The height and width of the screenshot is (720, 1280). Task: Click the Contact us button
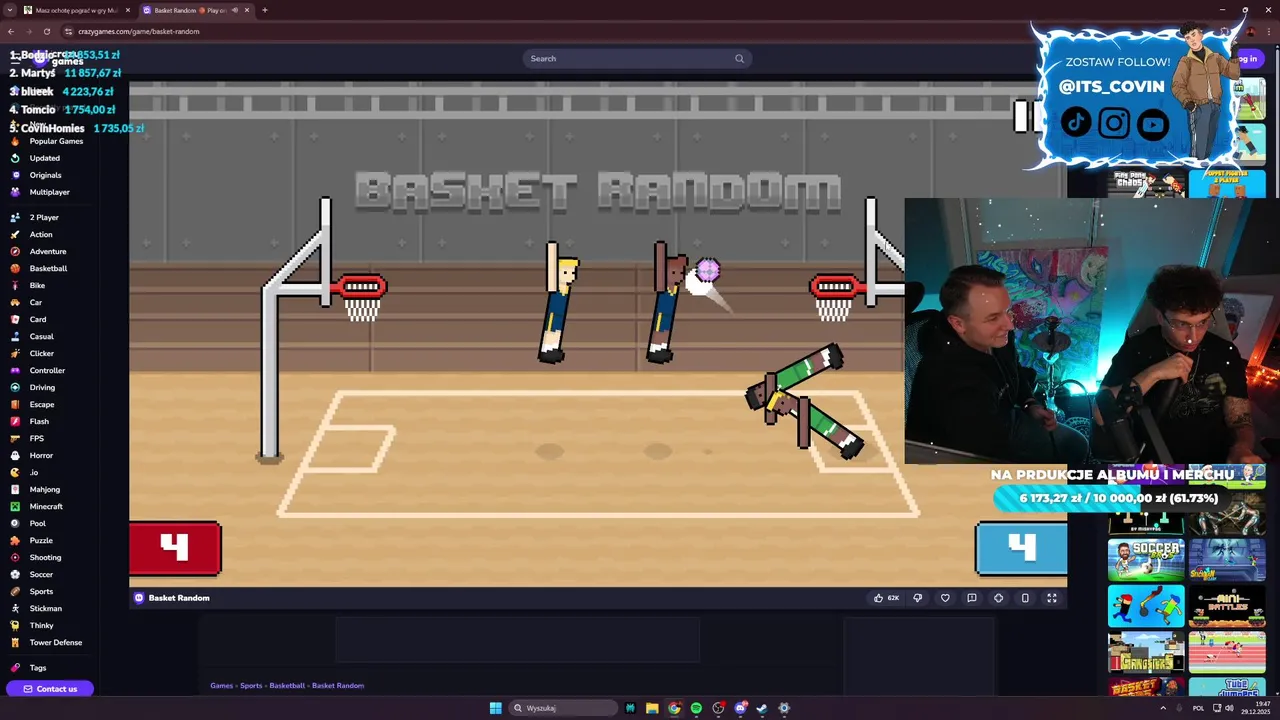pos(50,688)
